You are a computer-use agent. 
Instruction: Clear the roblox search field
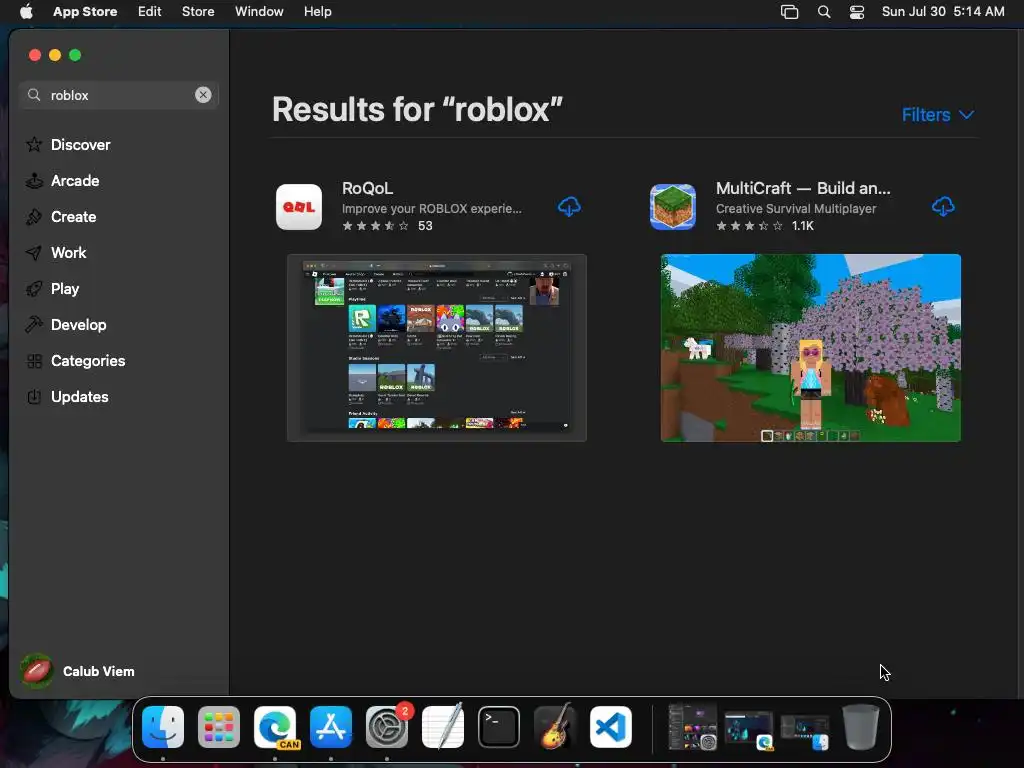(203, 95)
